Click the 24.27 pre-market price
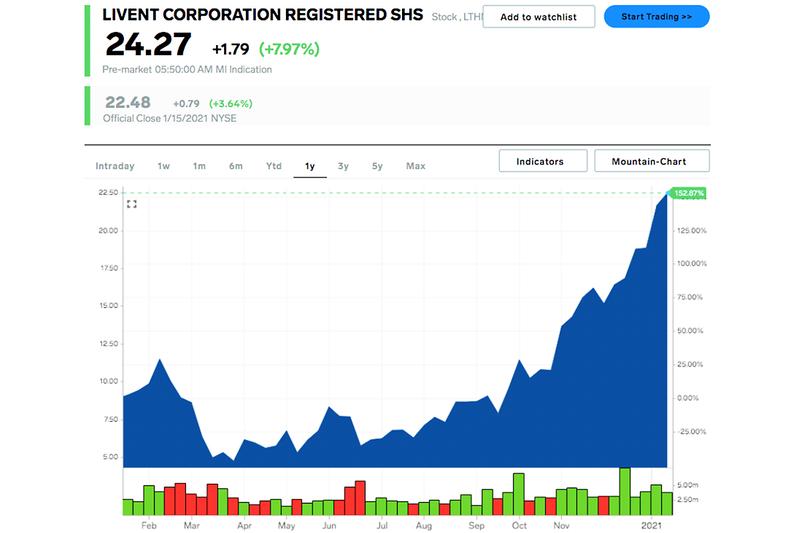 click(148, 44)
